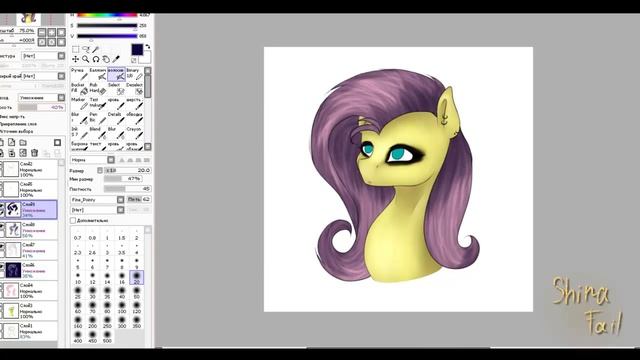Open the Норма brush mode dropdown
This screenshot has width=640, height=360.
[x=93, y=160]
